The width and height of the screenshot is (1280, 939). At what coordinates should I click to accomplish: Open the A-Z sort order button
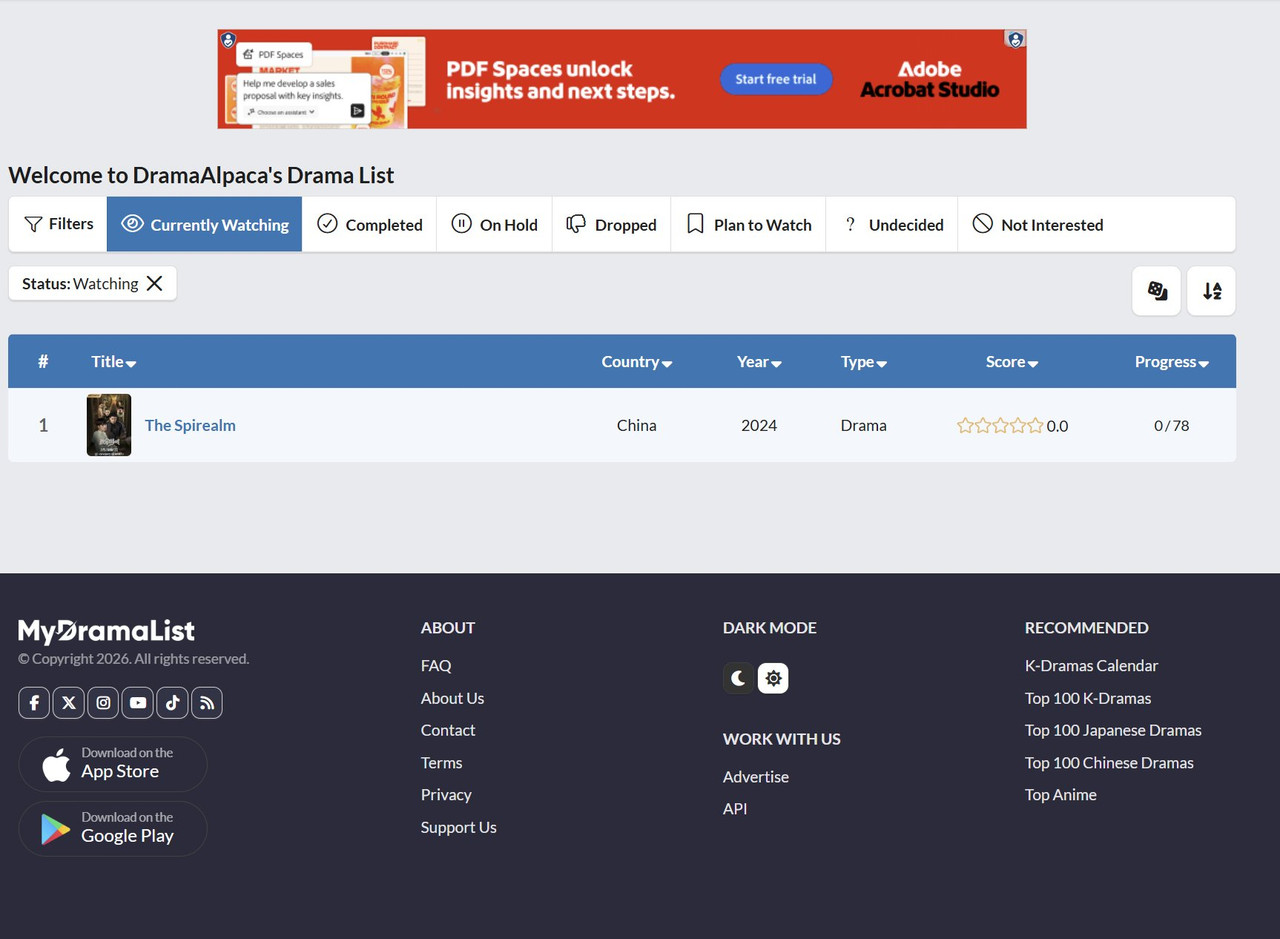click(x=1211, y=291)
